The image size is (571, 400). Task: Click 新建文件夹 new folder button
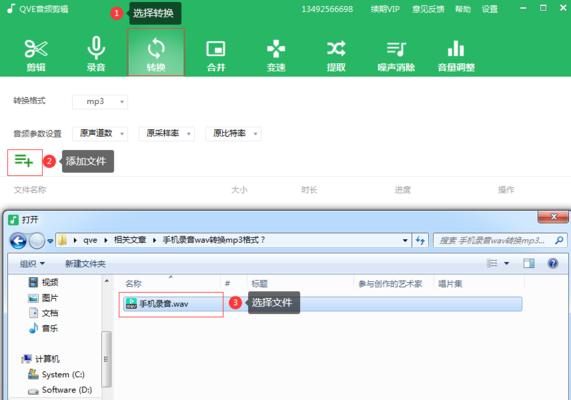pyautogui.click(x=85, y=264)
